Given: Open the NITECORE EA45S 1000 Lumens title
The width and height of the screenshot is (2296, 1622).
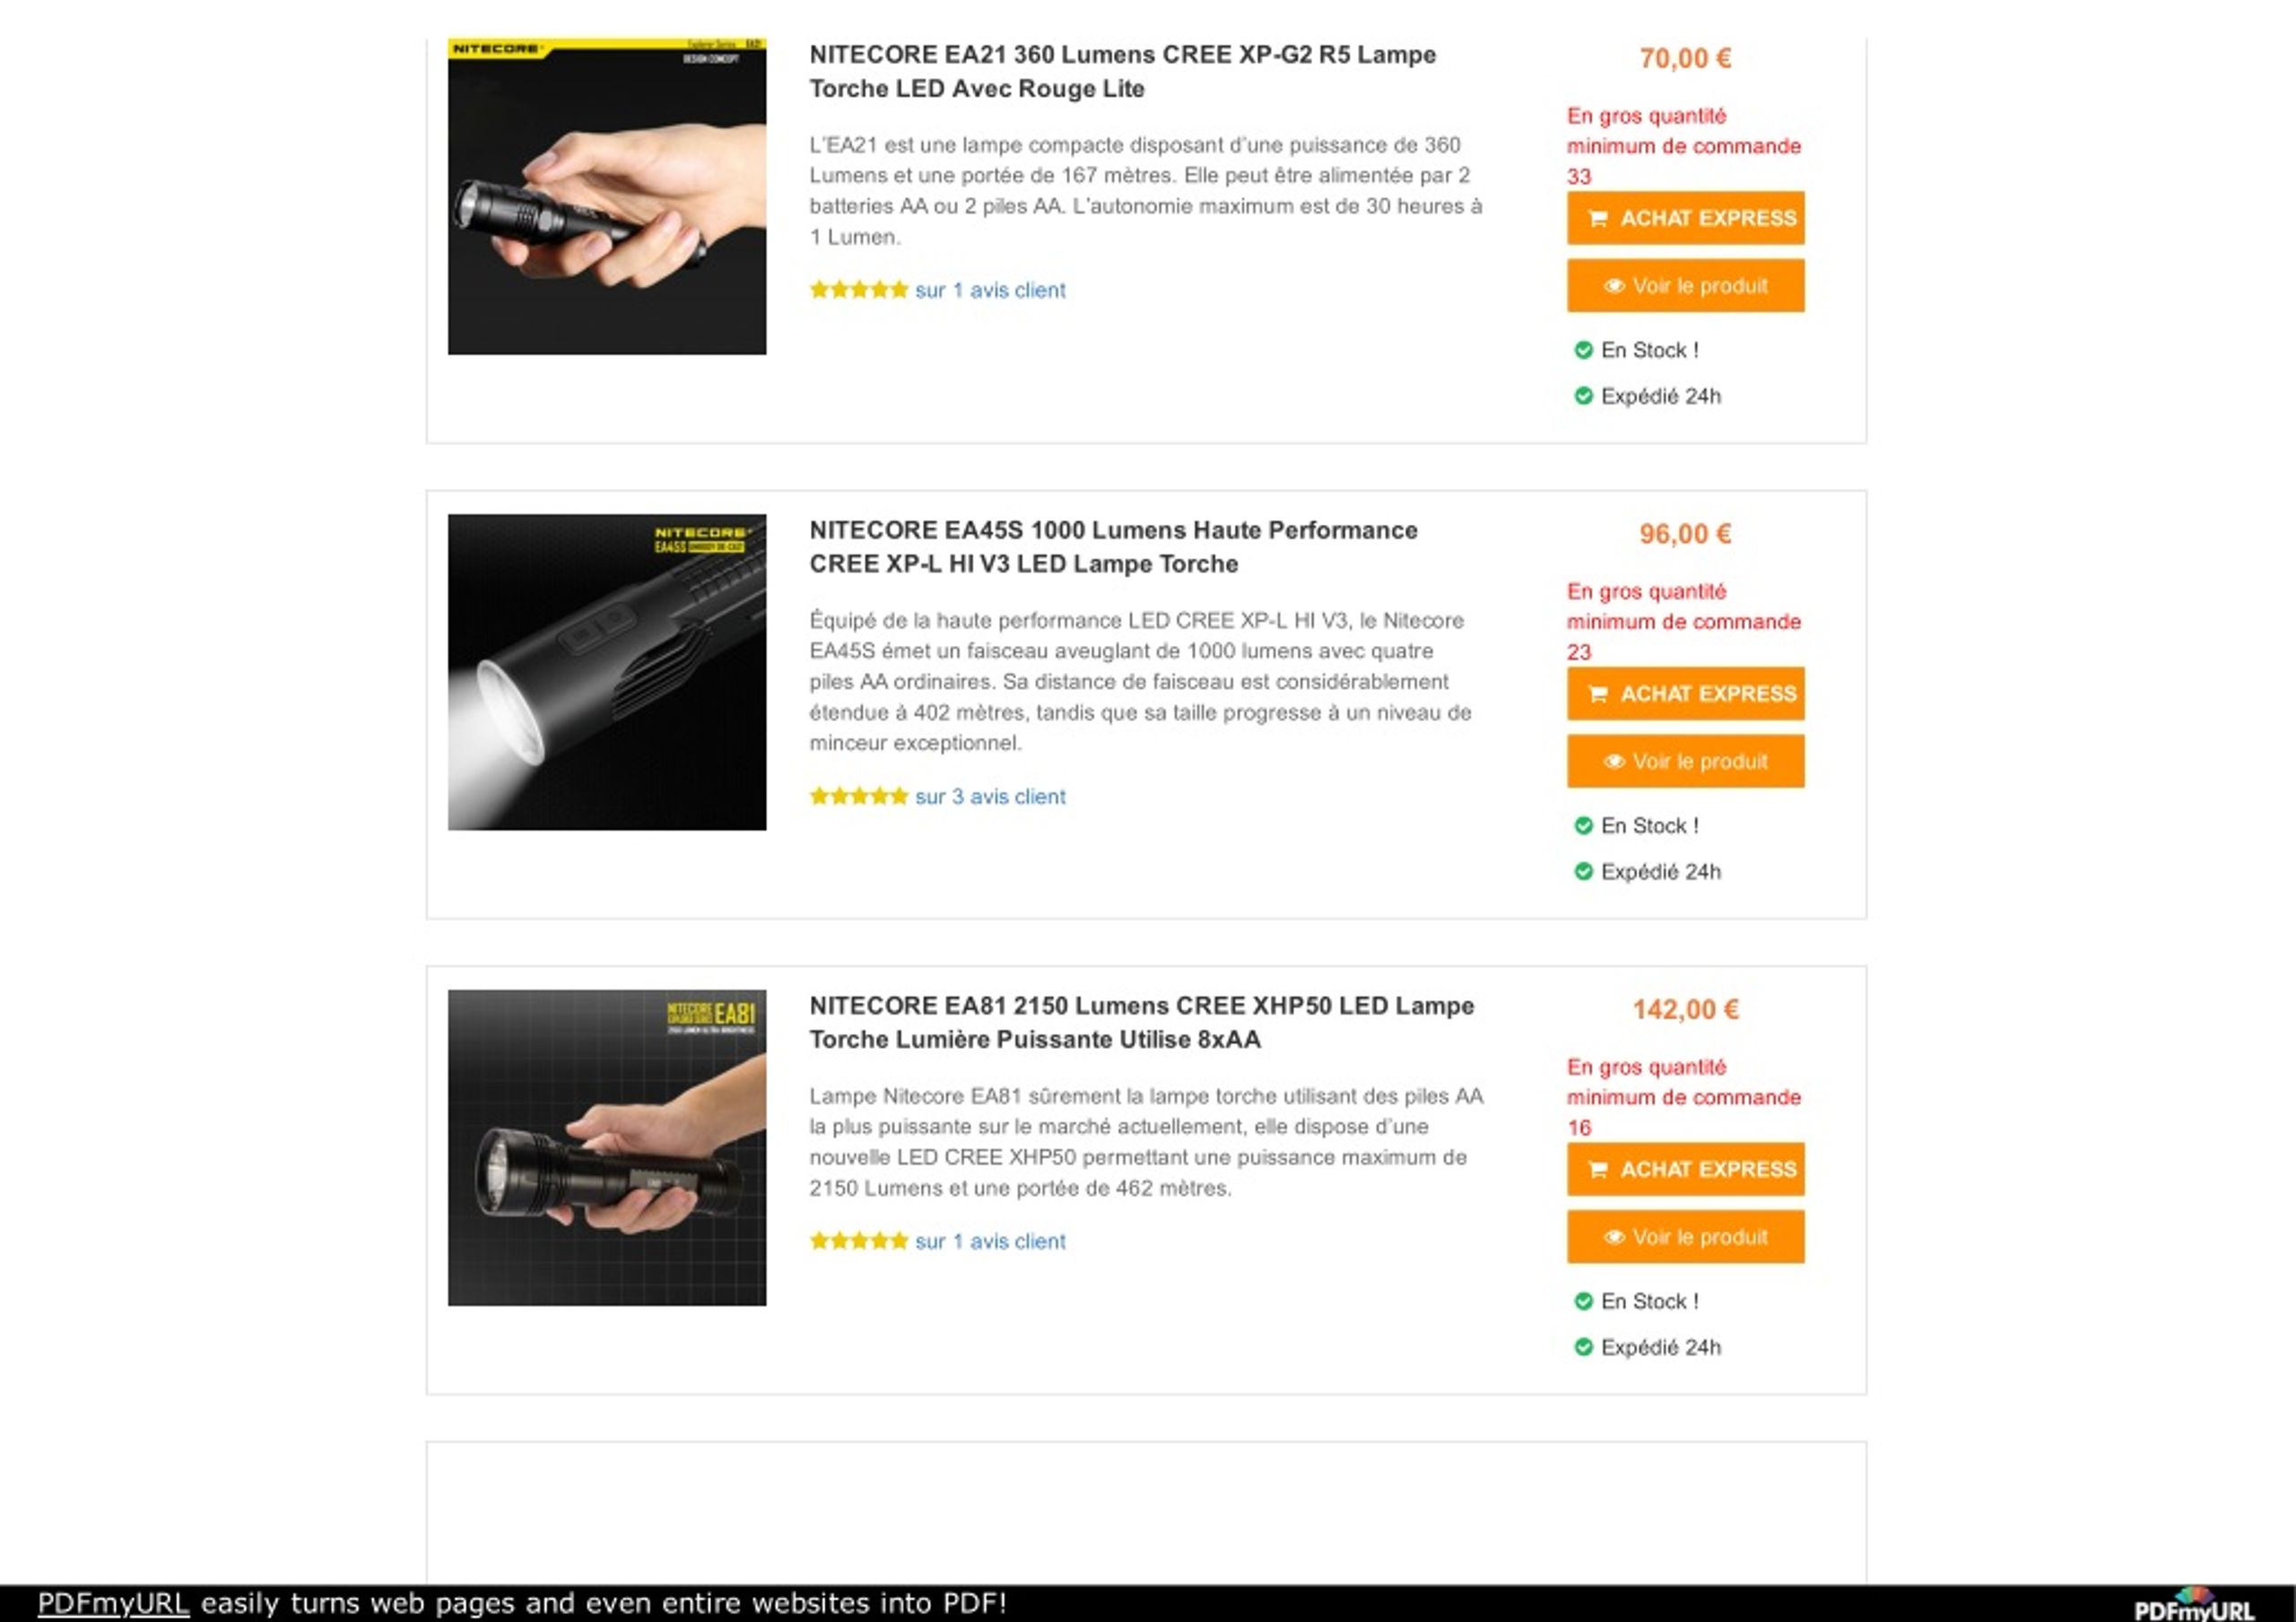Looking at the screenshot, I should [1113, 547].
